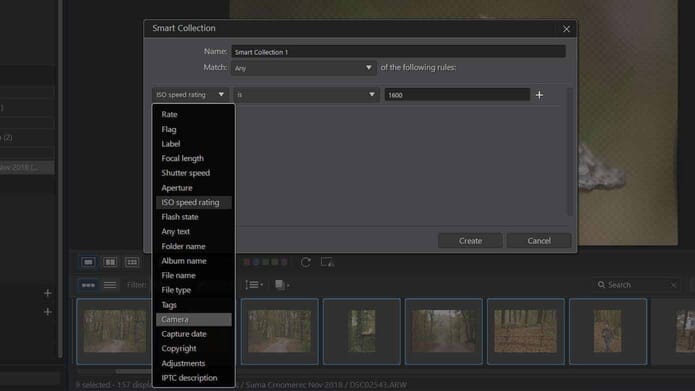Cancel the Smart Collection dialog
Viewport: 695px width, 391px height.
pyautogui.click(x=539, y=241)
